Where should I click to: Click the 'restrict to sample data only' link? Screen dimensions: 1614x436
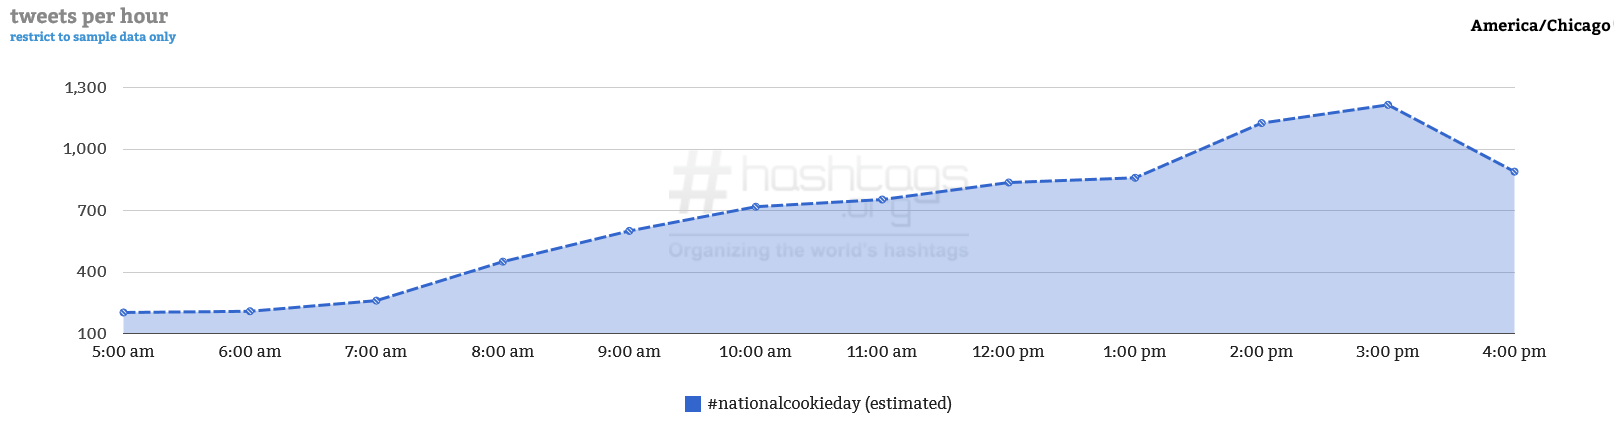click(x=93, y=37)
